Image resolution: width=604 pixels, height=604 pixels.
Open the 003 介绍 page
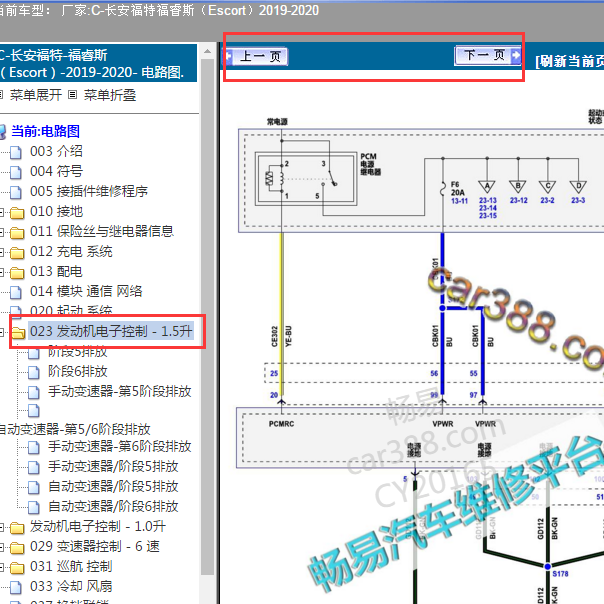pos(56,151)
